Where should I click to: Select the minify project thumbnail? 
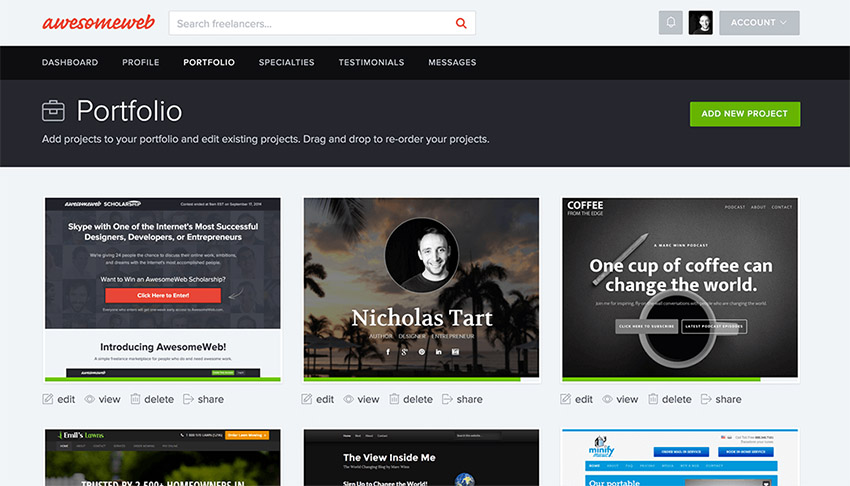(x=680, y=457)
